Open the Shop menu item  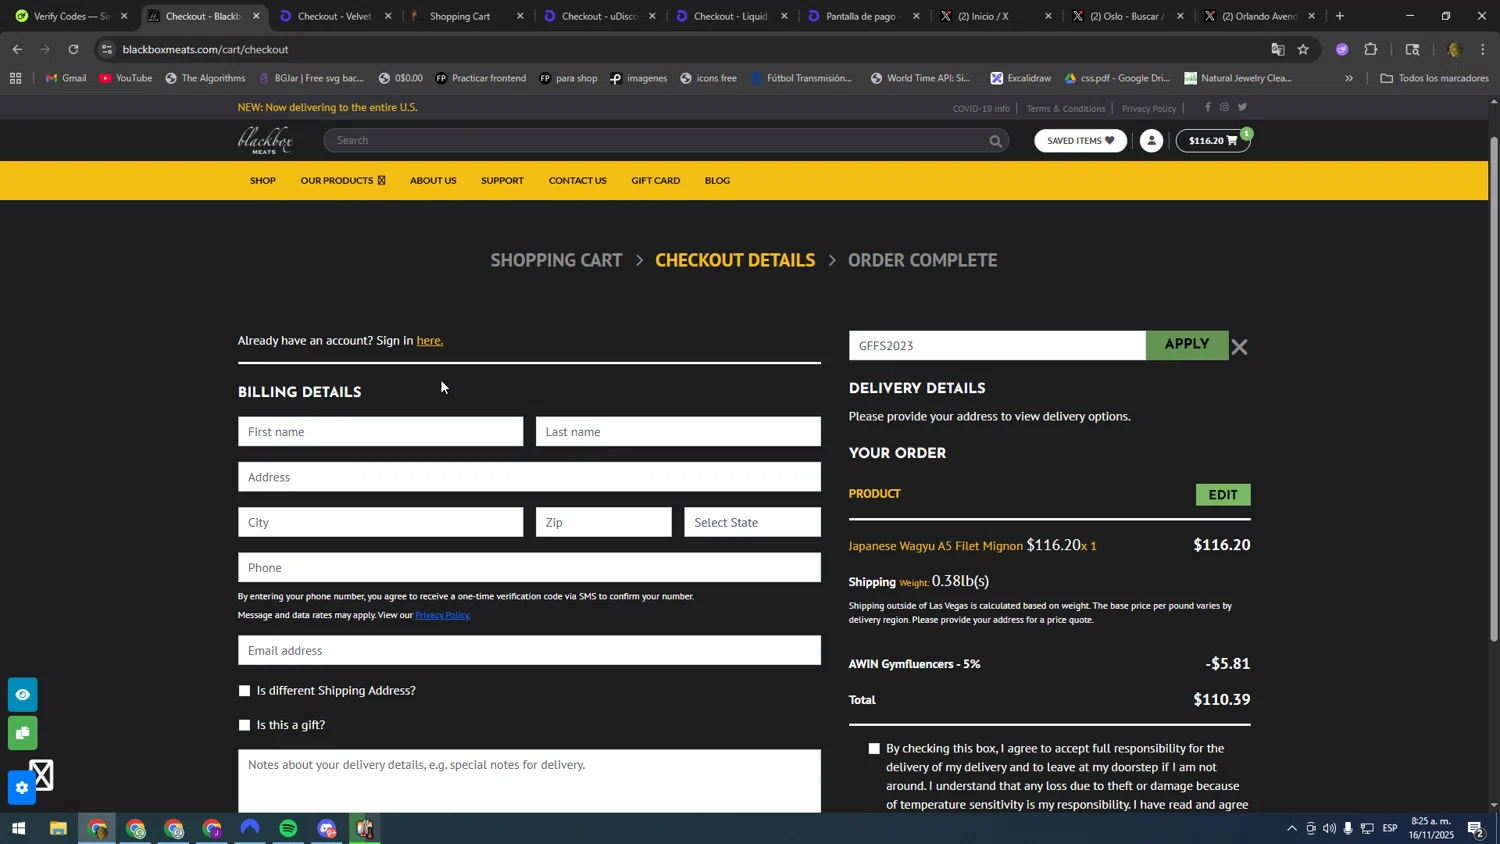tap(263, 181)
